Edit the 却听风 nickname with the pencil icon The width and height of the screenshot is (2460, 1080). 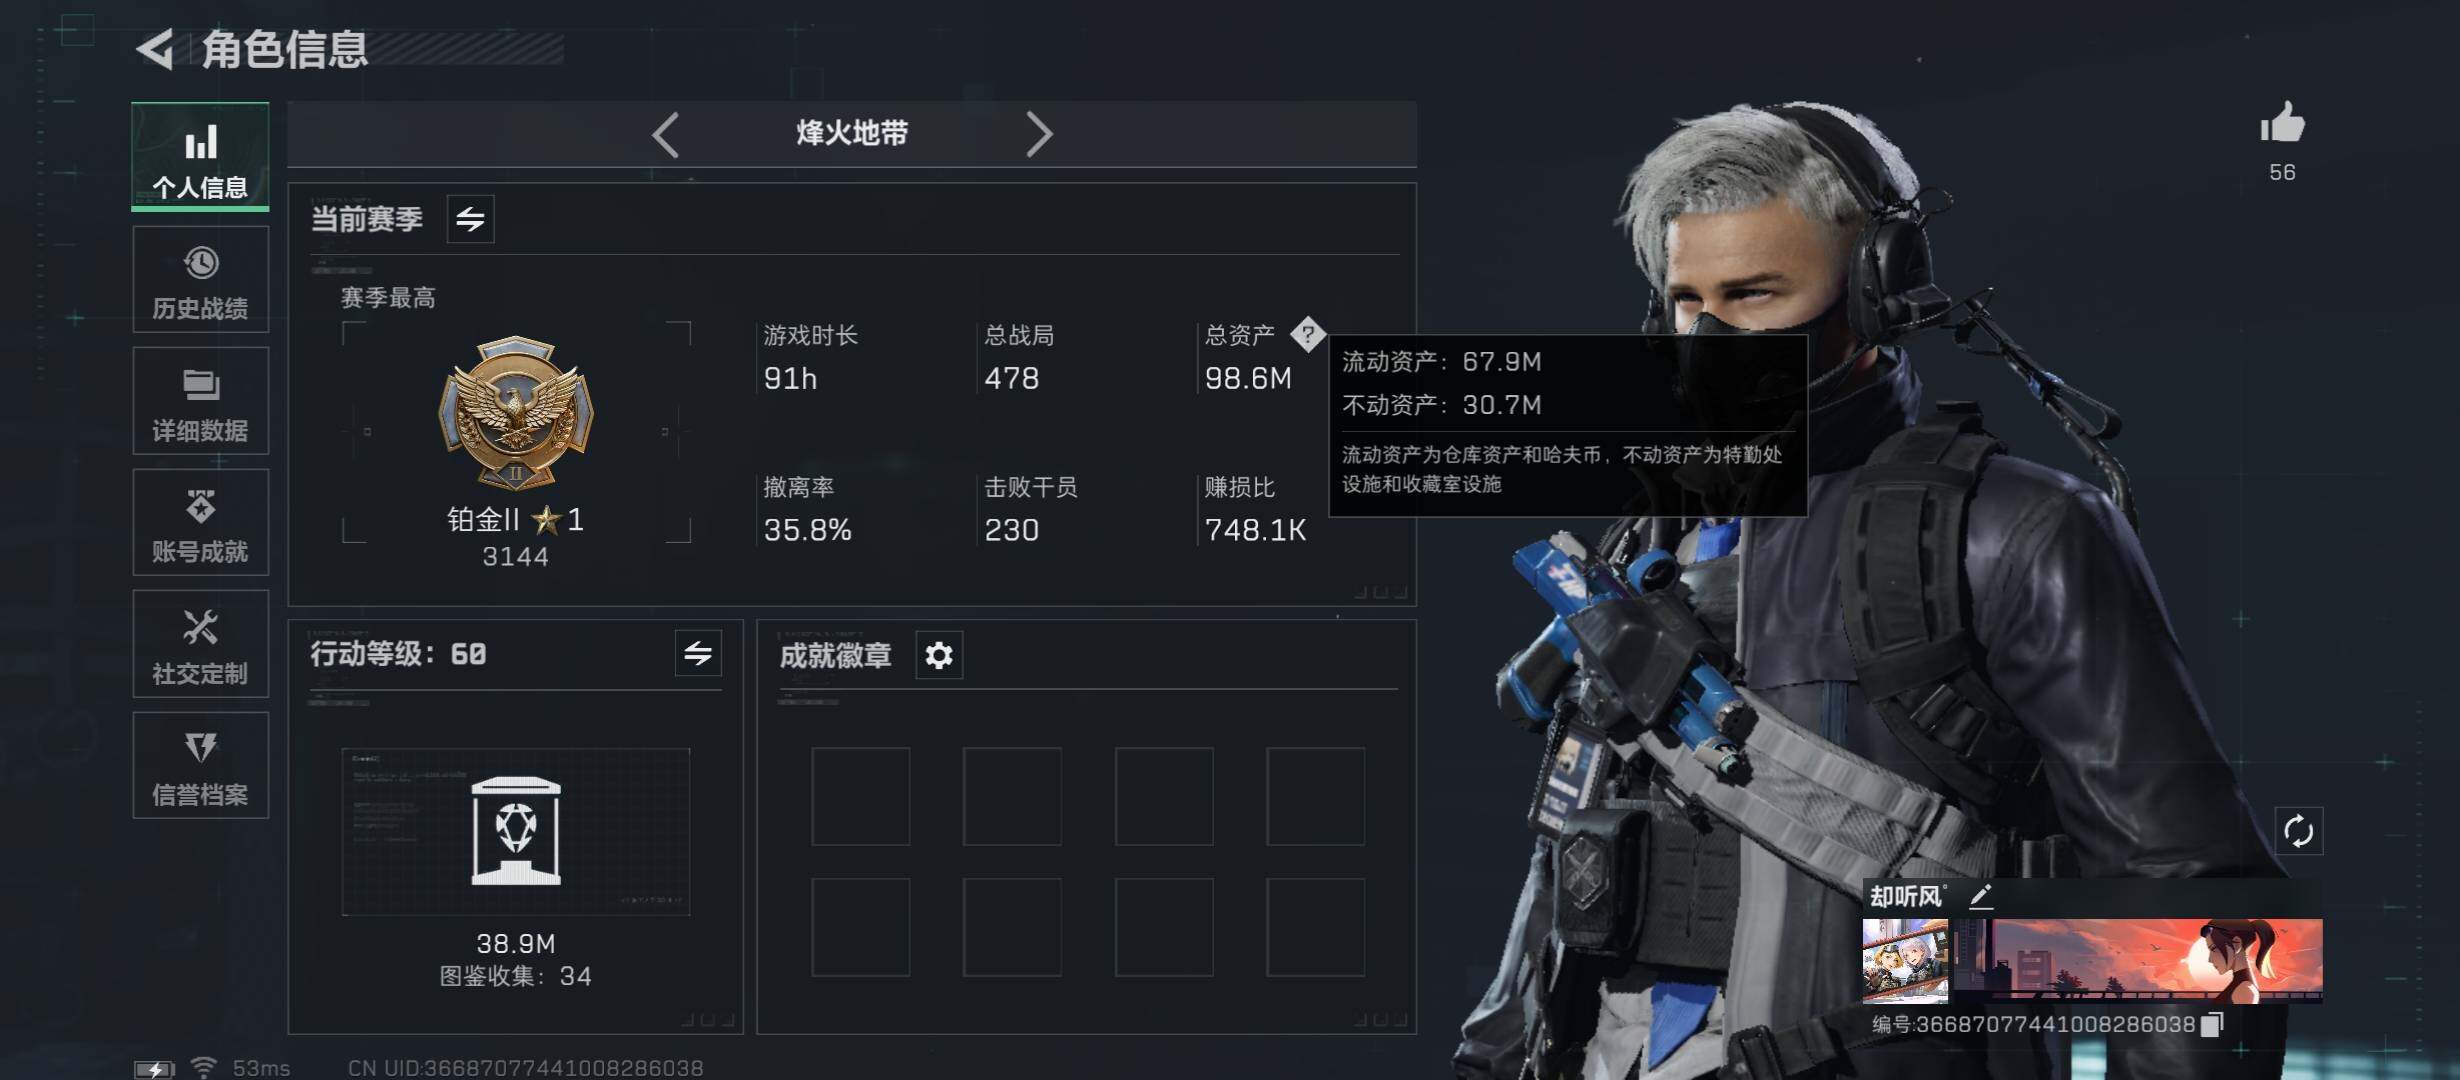(x=1981, y=896)
